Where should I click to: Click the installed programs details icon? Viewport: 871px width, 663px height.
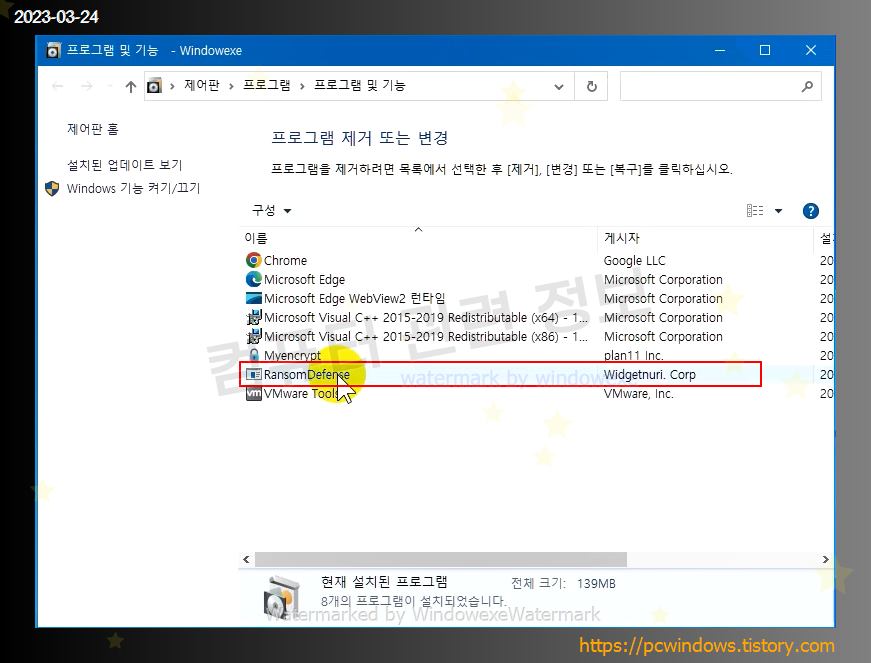pyautogui.click(x=282, y=597)
